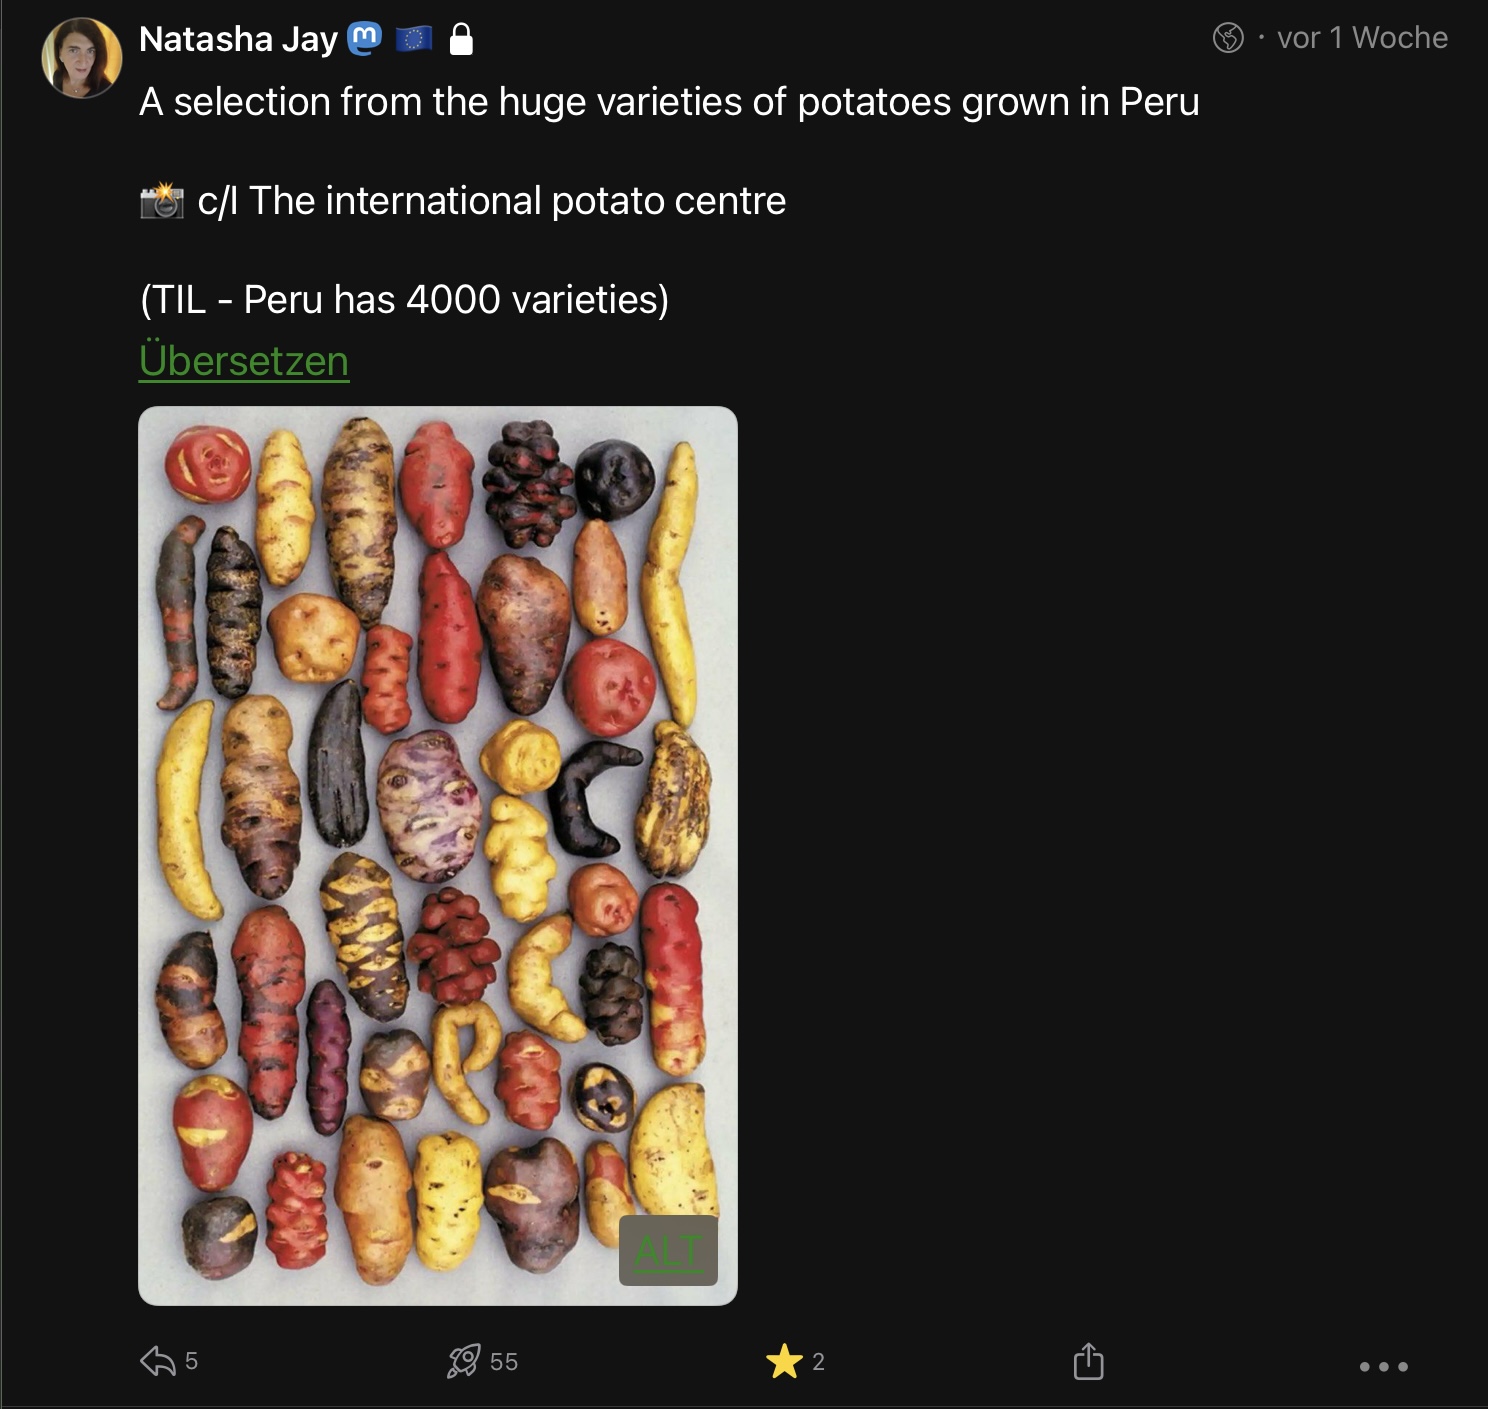Click the camera emoji in the post
The height and width of the screenshot is (1409, 1488).
click(x=162, y=201)
